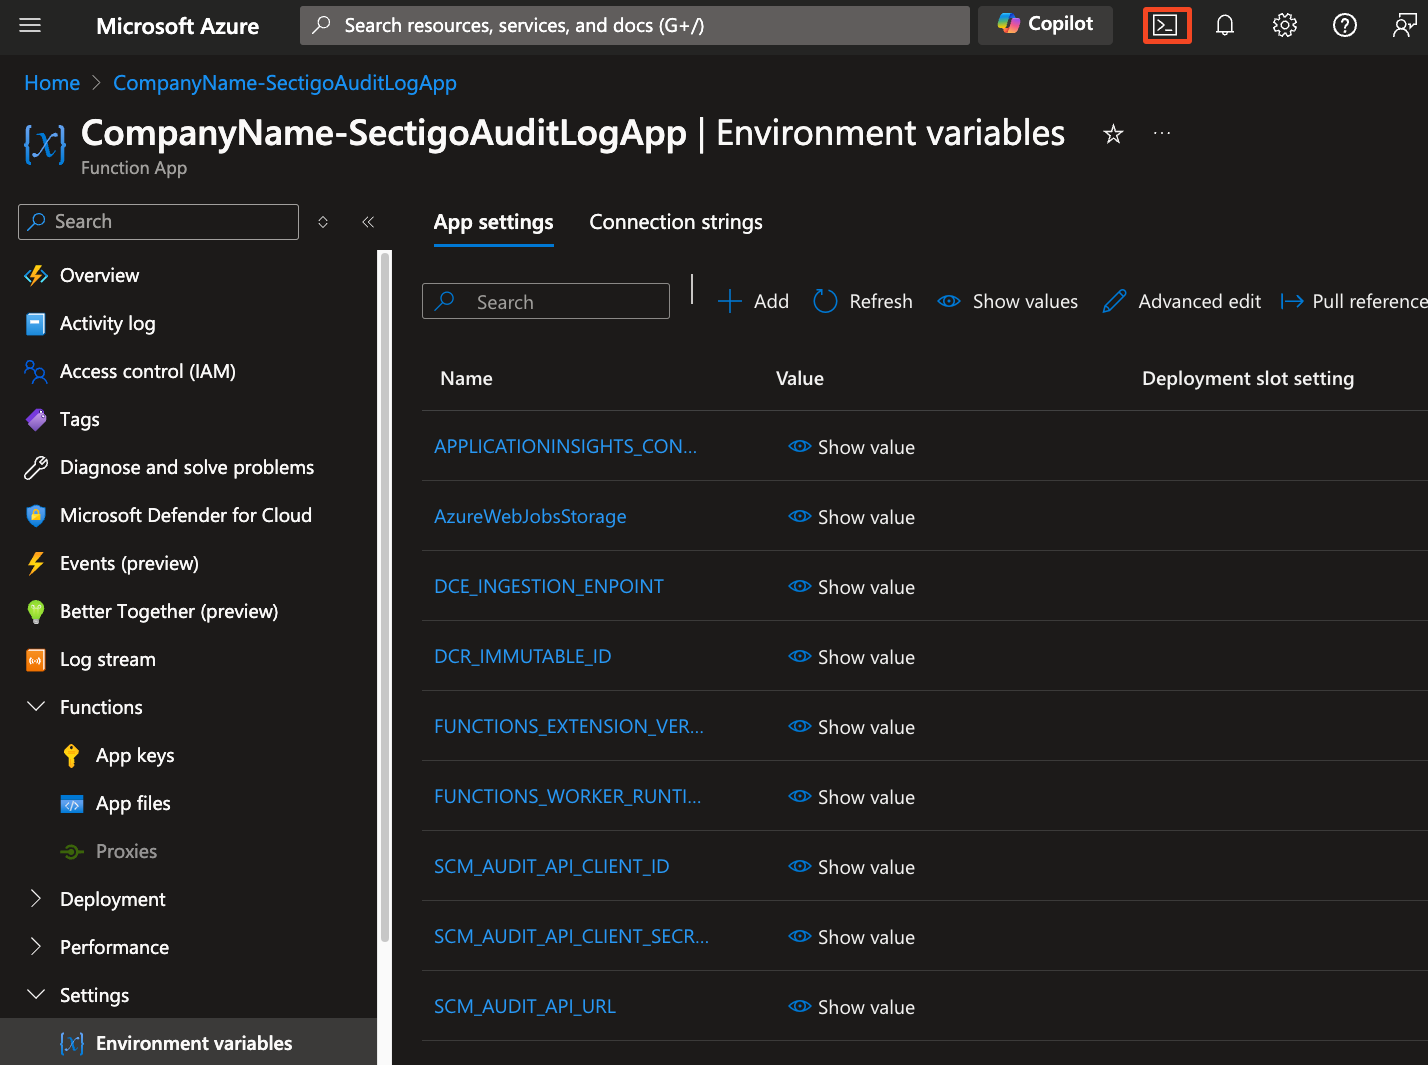Open the DCE_INGESTION_ENPOINT setting

[549, 586]
